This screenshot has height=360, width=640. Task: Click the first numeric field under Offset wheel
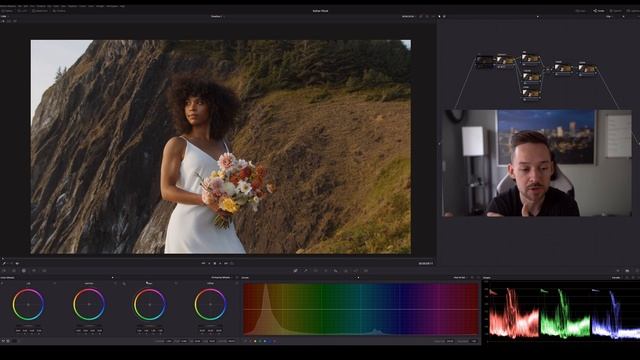pos(202,331)
